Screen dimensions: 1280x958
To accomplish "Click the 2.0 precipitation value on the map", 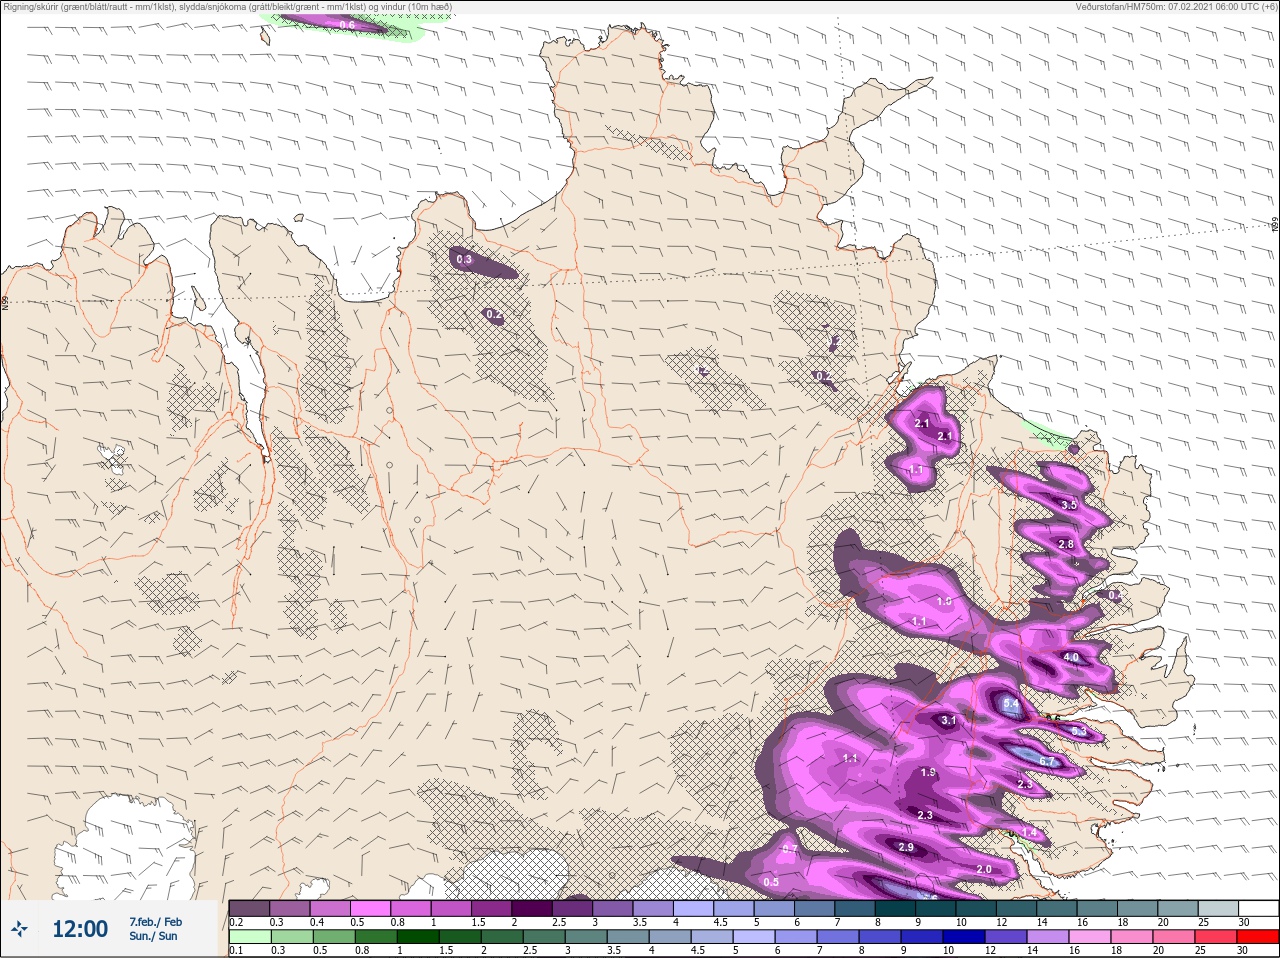I will click(x=984, y=869).
